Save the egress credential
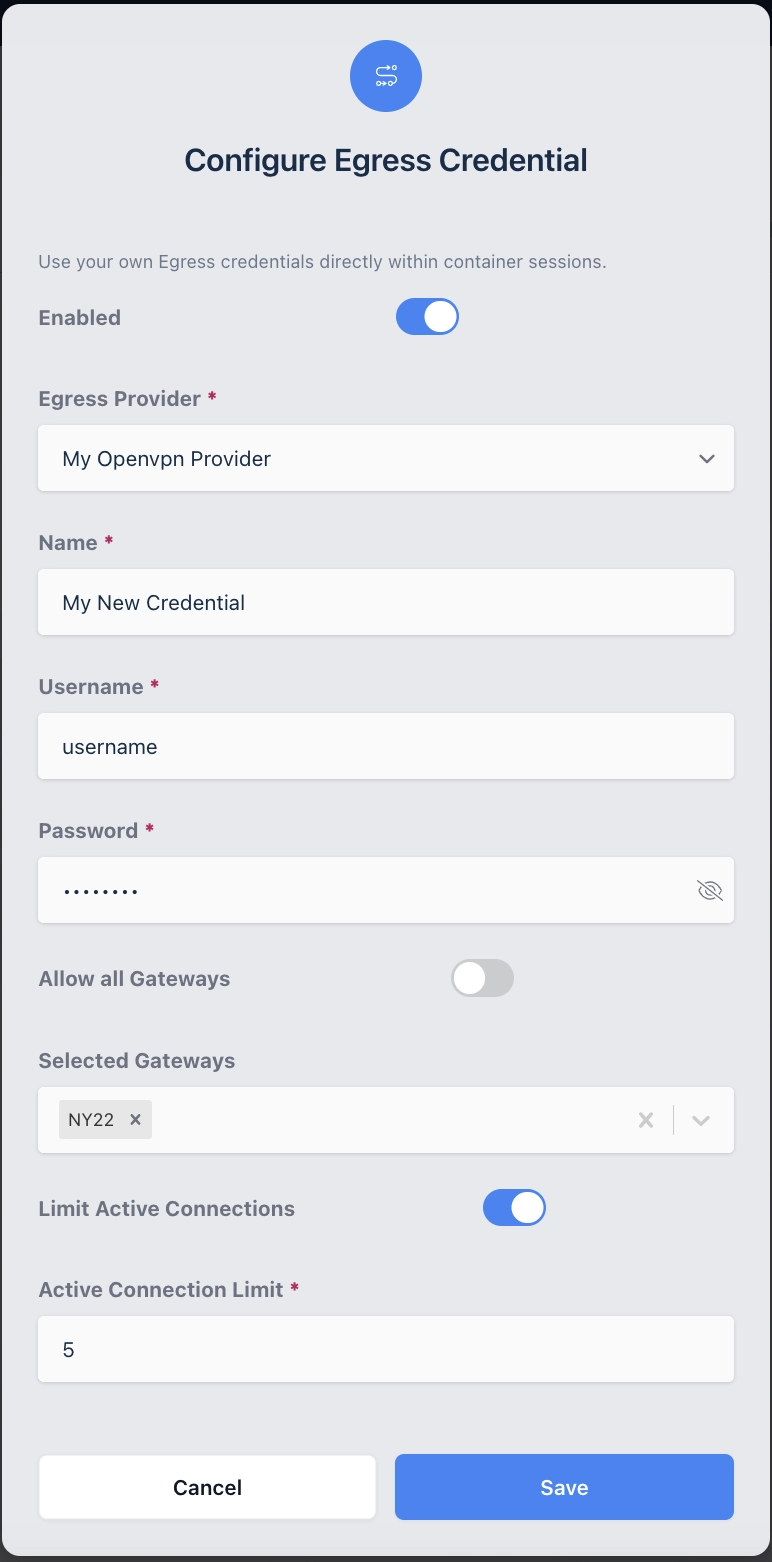Viewport: 772px width, 1562px height. [x=564, y=1487]
